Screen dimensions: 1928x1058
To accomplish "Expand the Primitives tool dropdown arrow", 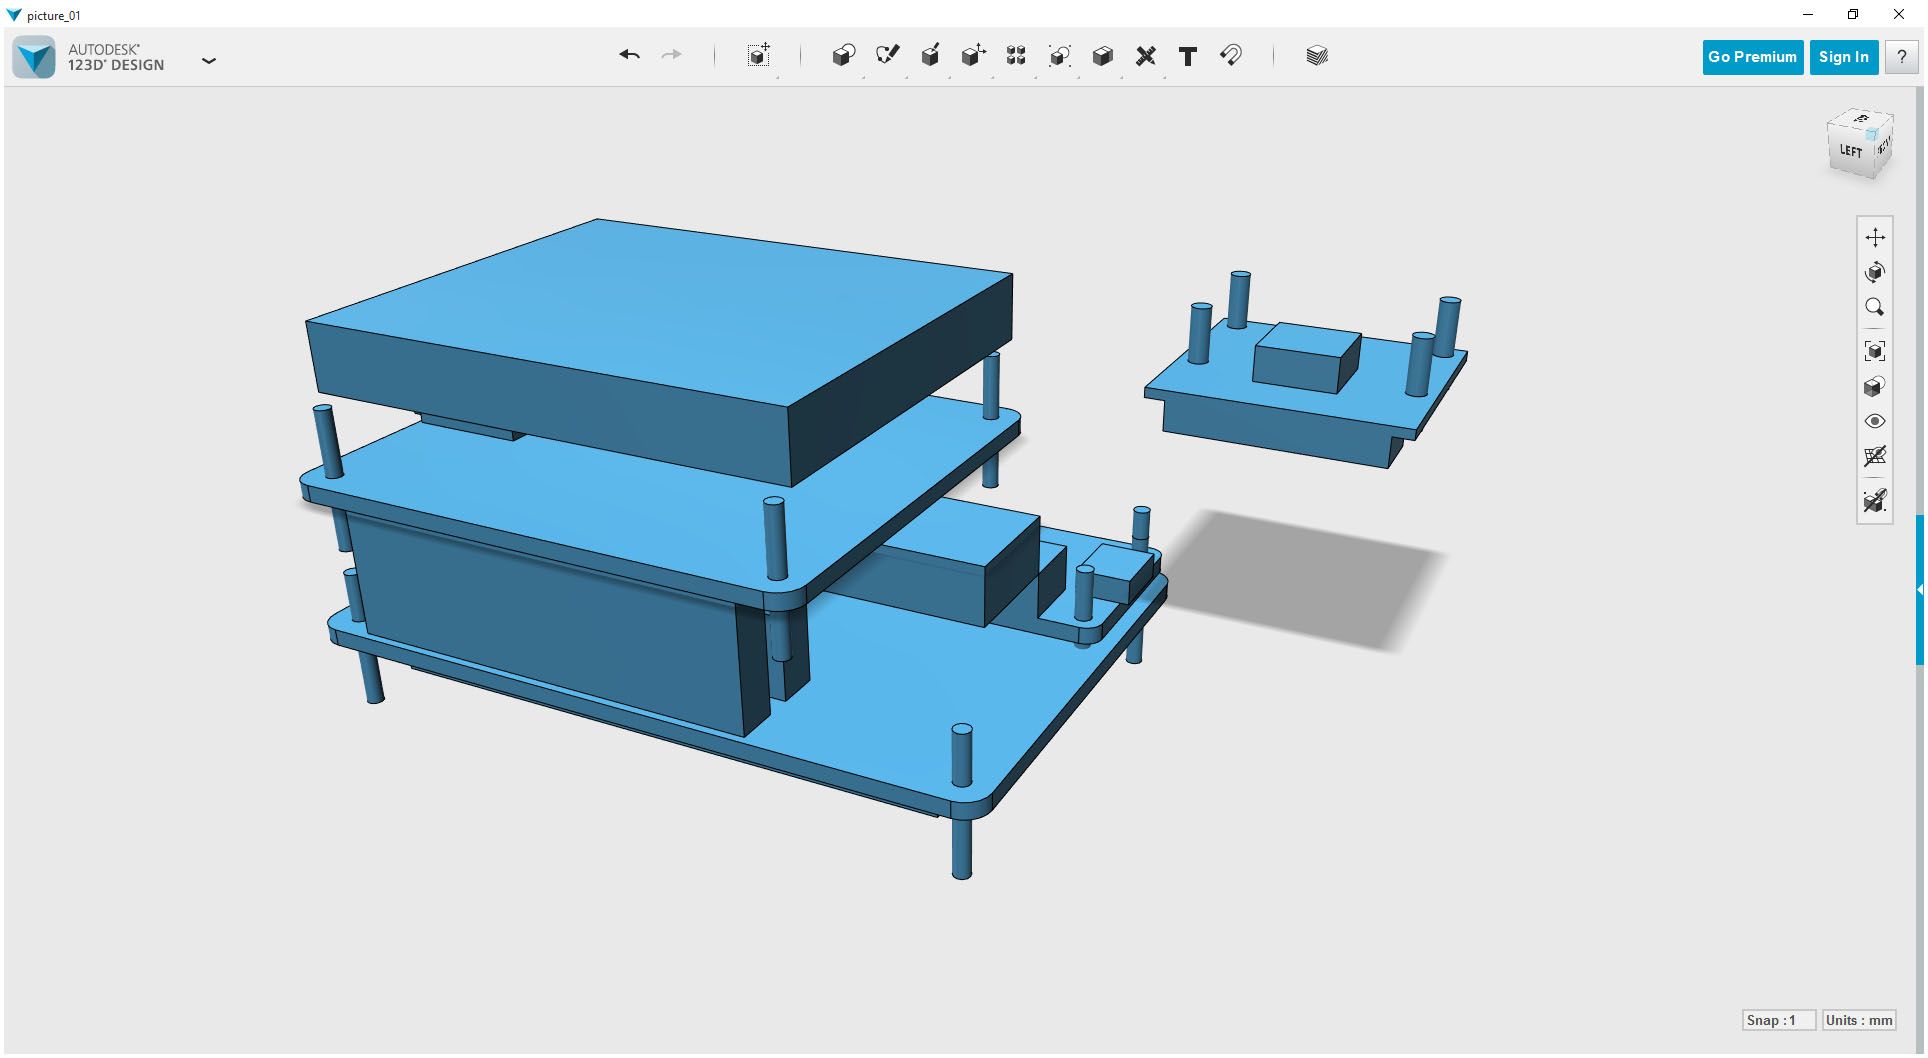I will tap(864, 77).
